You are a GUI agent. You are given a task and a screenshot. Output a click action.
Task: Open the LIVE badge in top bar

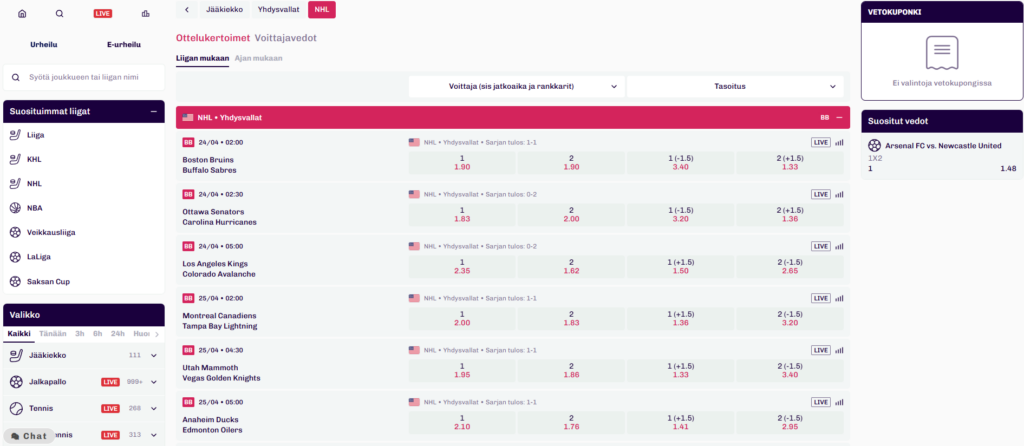[103, 14]
